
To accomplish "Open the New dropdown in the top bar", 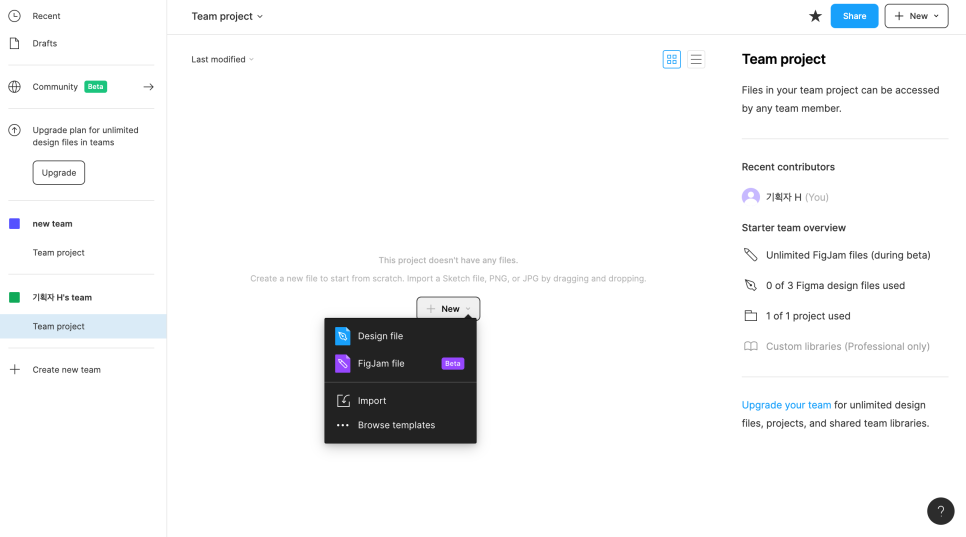I will [916, 16].
